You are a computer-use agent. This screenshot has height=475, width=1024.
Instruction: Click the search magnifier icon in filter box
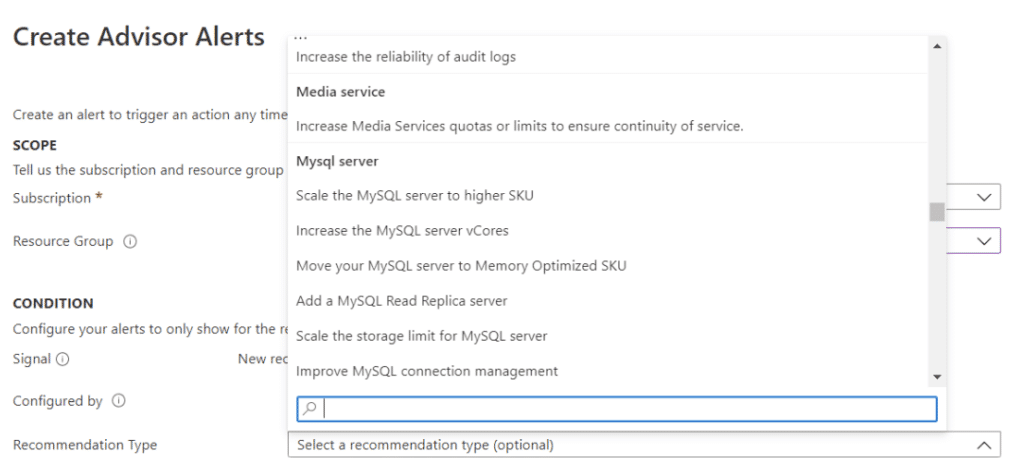310,409
